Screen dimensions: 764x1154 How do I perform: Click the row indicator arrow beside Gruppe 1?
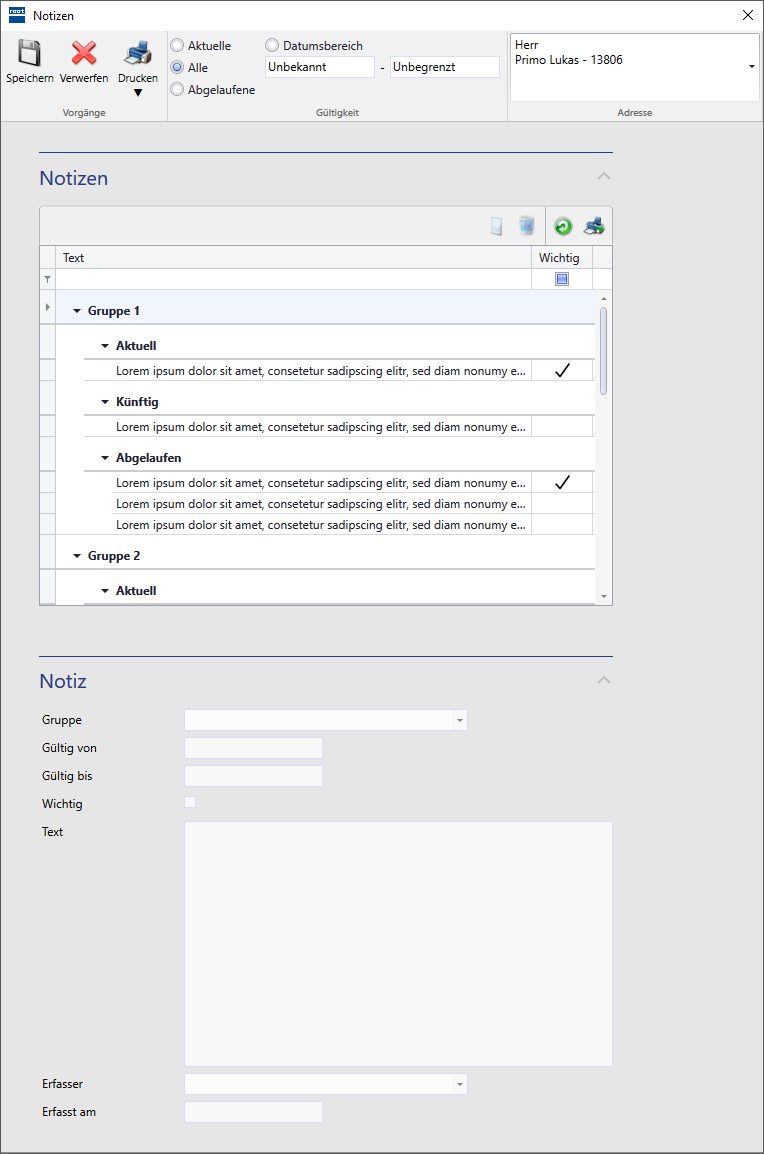48,308
